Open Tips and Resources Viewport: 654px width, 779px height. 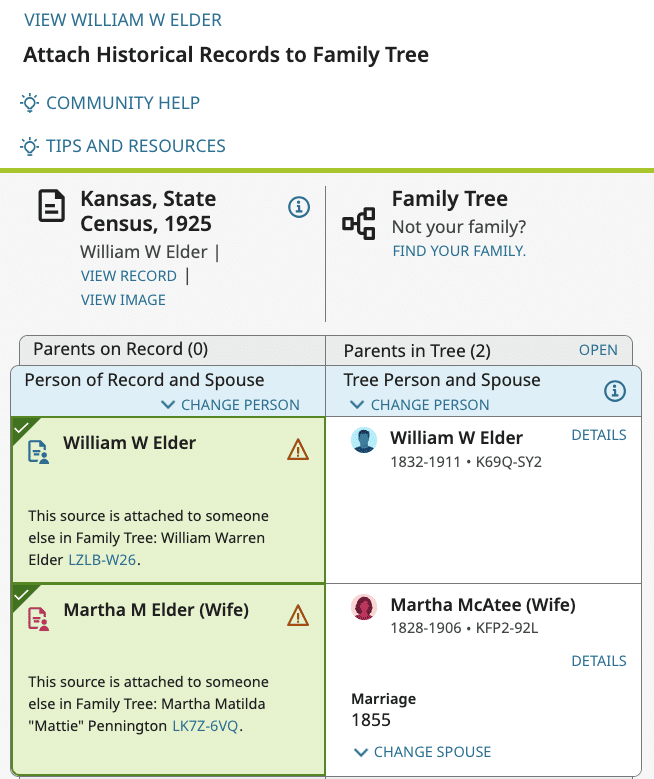(x=135, y=146)
